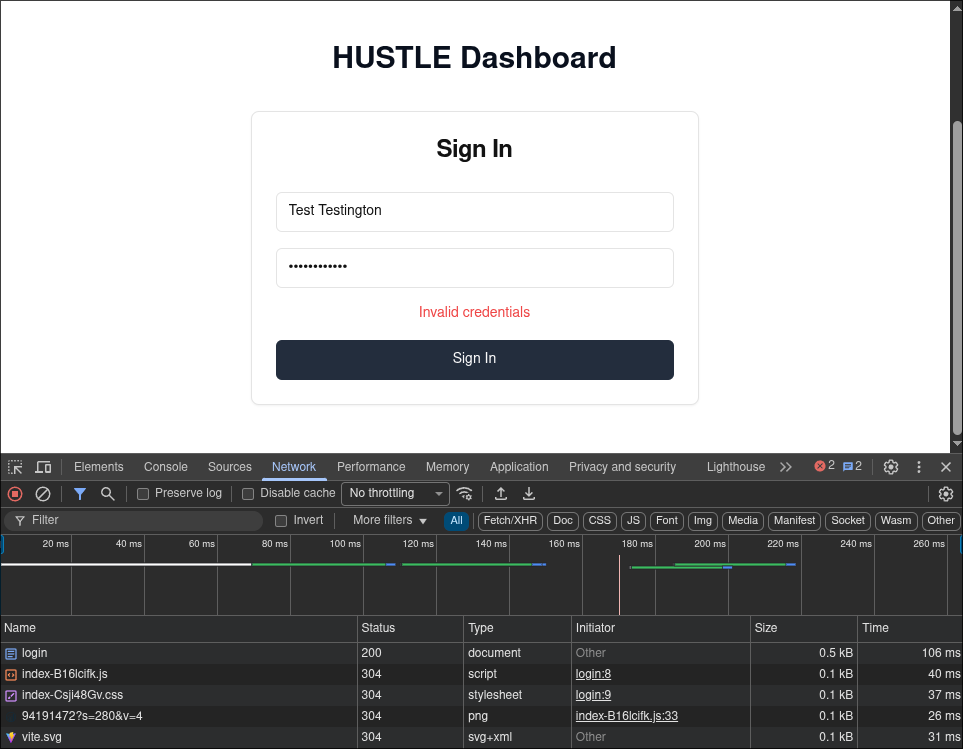The image size is (963, 749).
Task: Filter requests by Other type
Action: click(x=941, y=521)
